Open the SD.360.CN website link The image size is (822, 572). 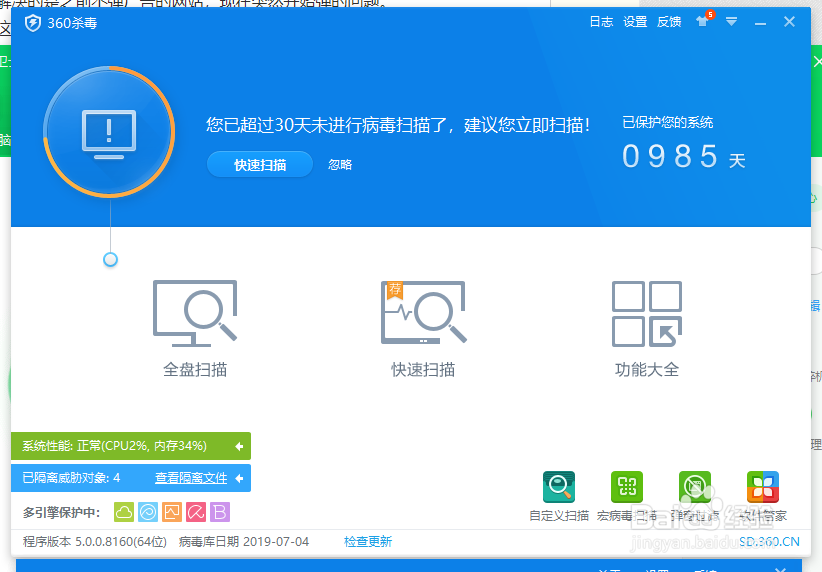click(769, 542)
